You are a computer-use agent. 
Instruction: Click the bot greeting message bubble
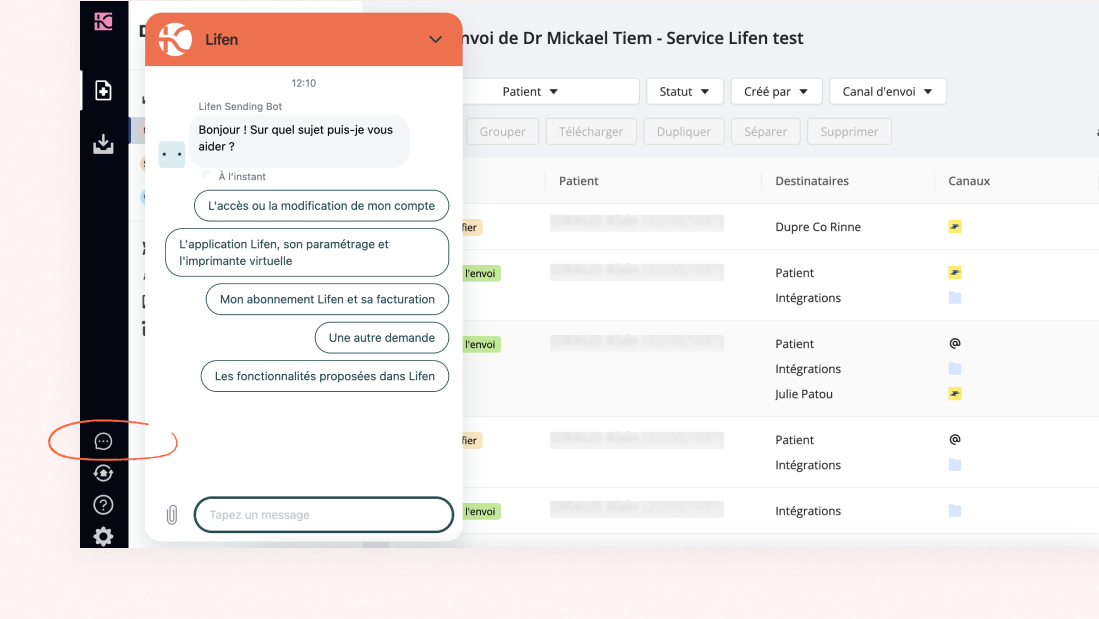[x=299, y=141]
